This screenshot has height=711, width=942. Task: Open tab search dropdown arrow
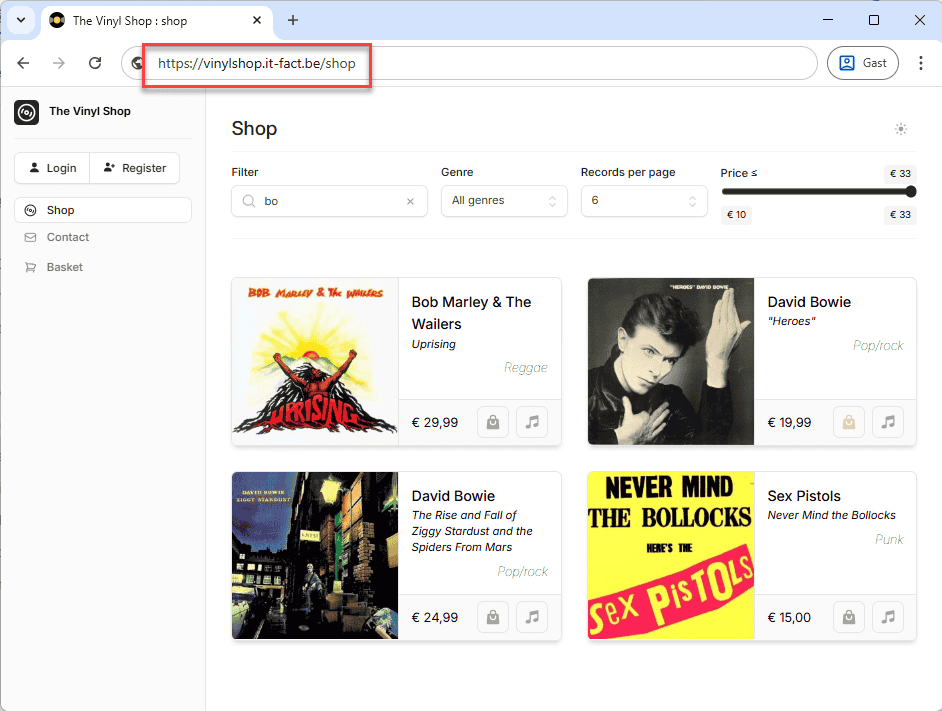(x=21, y=20)
